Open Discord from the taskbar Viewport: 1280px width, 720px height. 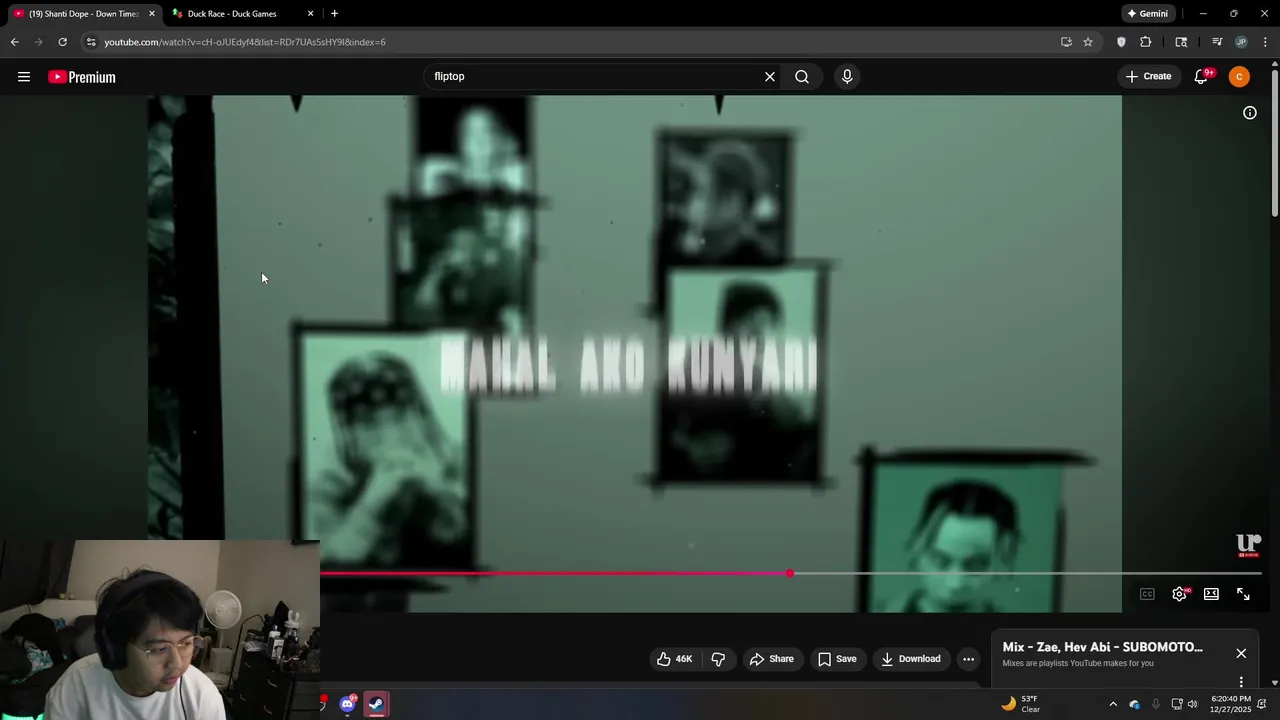pos(347,704)
